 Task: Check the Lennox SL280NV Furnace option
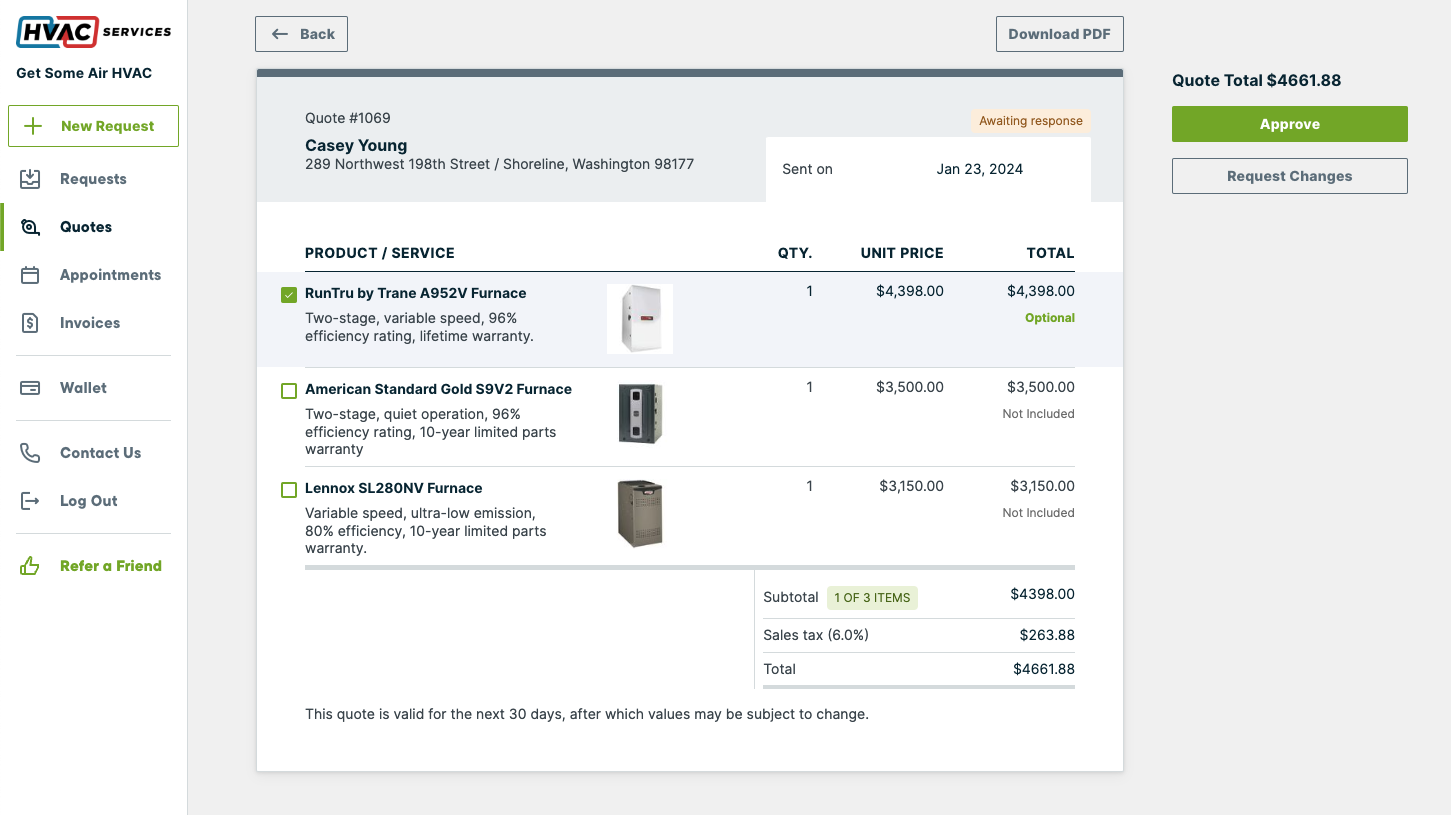(x=289, y=490)
